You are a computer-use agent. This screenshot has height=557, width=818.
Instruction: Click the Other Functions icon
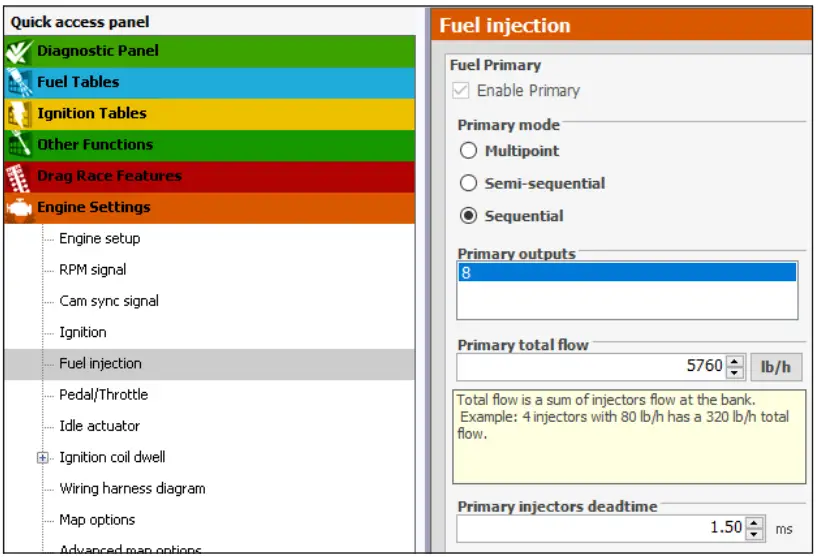pyautogui.click(x=19, y=145)
